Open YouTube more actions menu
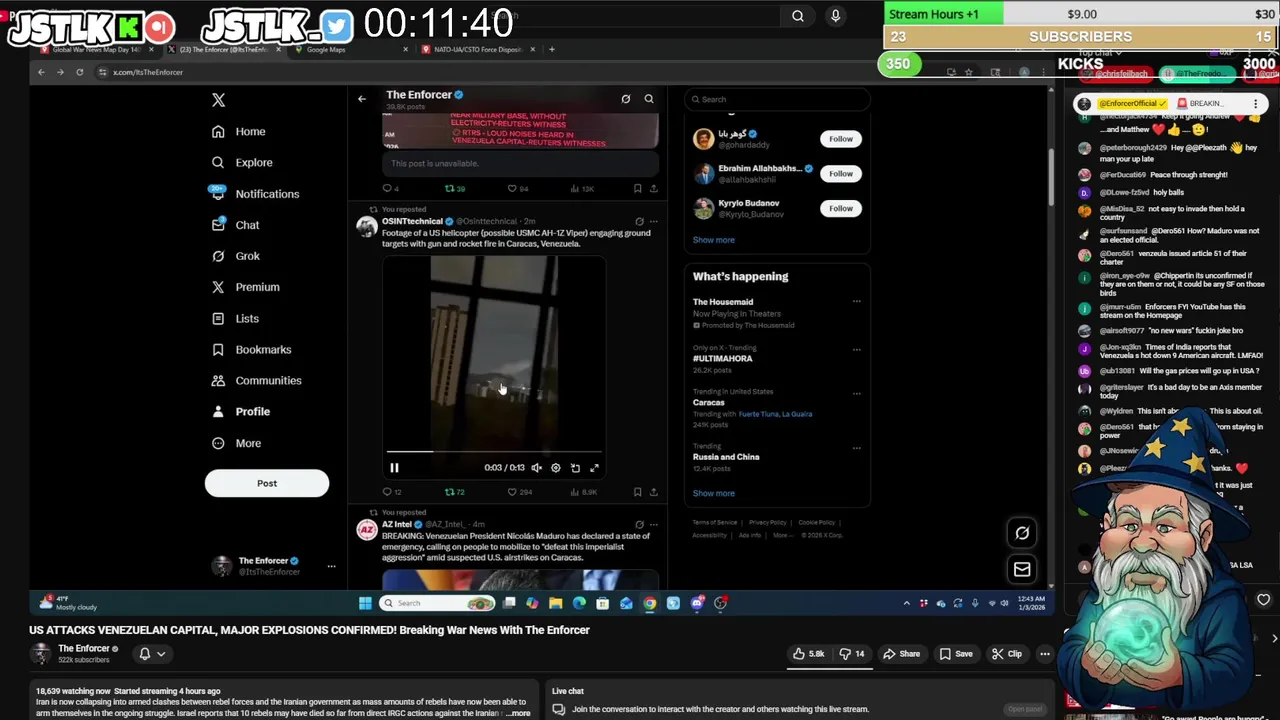 tap(1045, 654)
